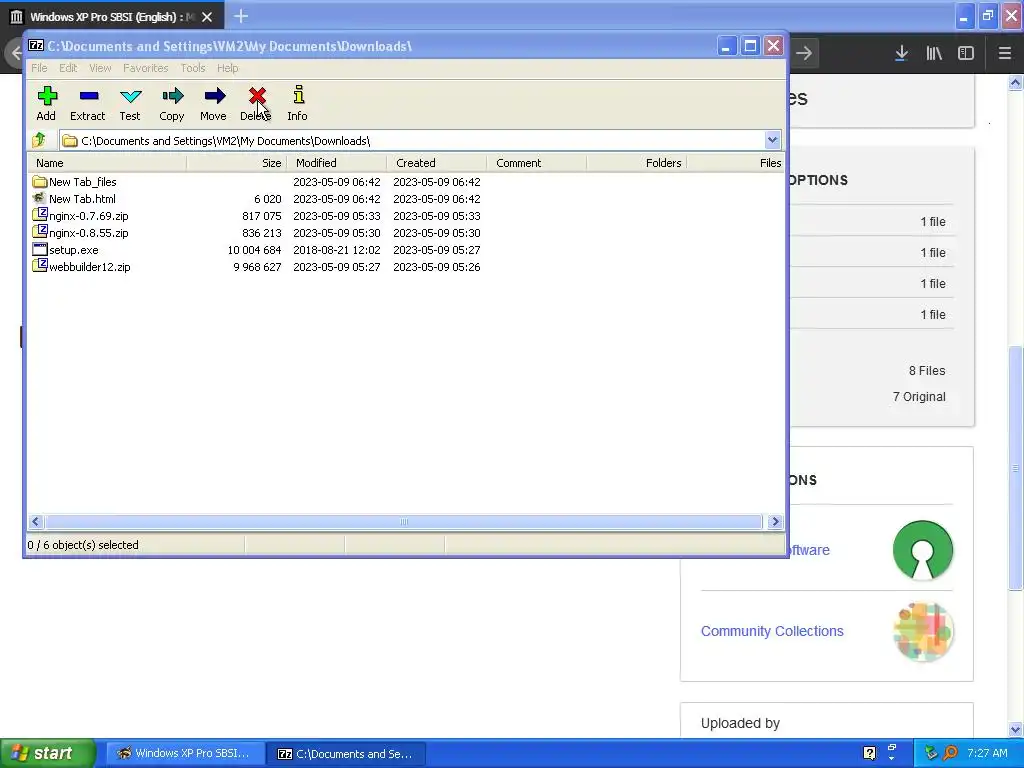
Task: Click the Add toolbar icon in 7-Zip
Action: 47,97
